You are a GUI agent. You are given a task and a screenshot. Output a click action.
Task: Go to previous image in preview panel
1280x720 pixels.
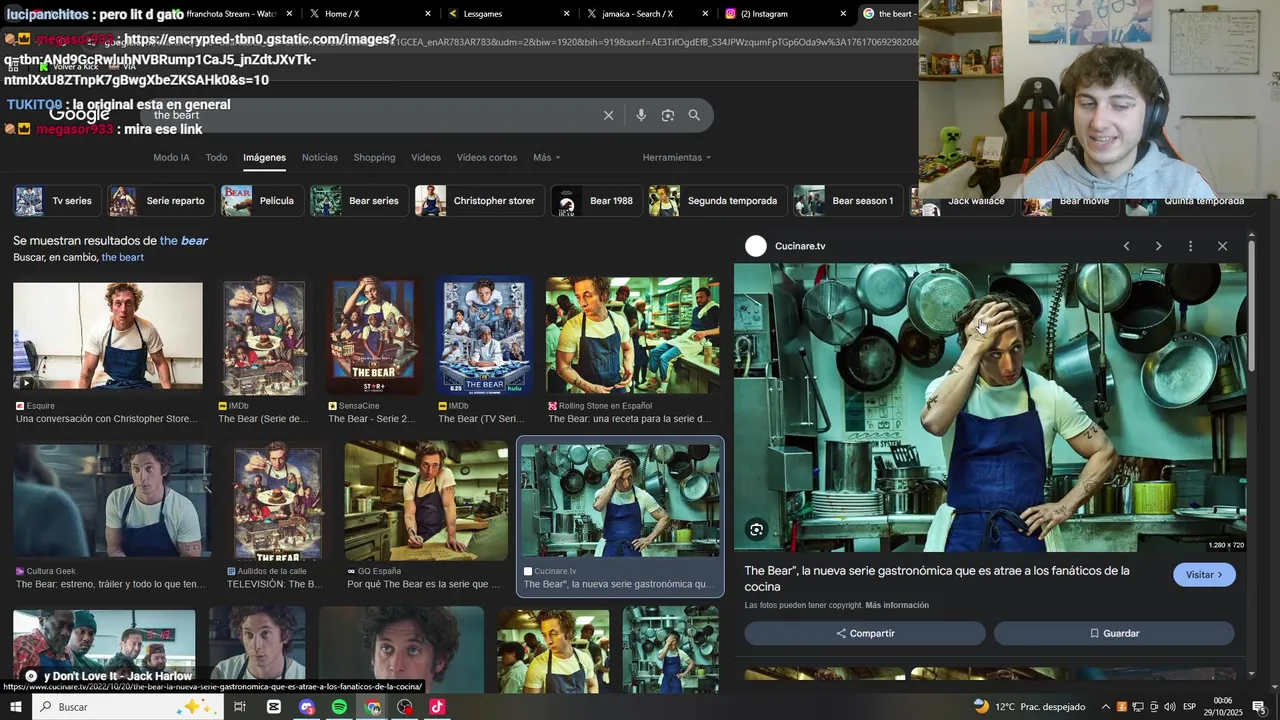click(1126, 246)
